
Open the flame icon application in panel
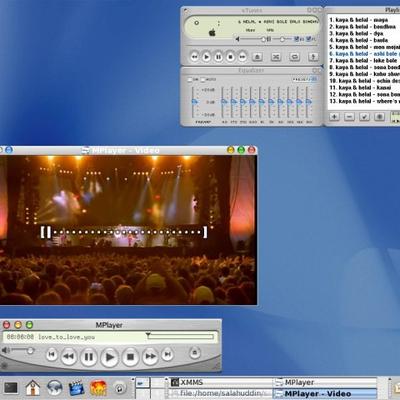(x=98, y=388)
